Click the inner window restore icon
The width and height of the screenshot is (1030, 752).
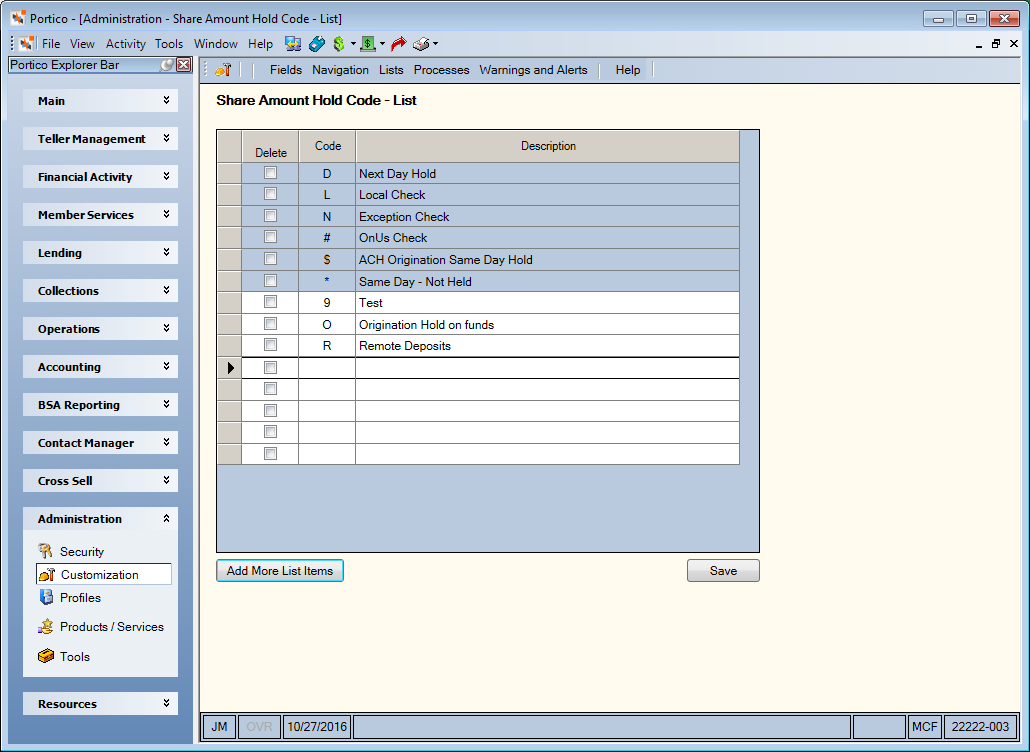pos(996,44)
